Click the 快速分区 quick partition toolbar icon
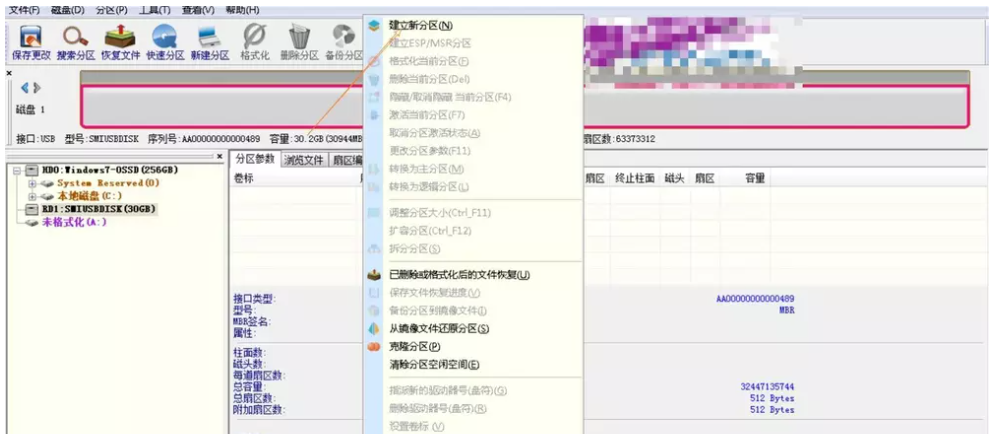The image size is (998, 434). coord(164,37)
